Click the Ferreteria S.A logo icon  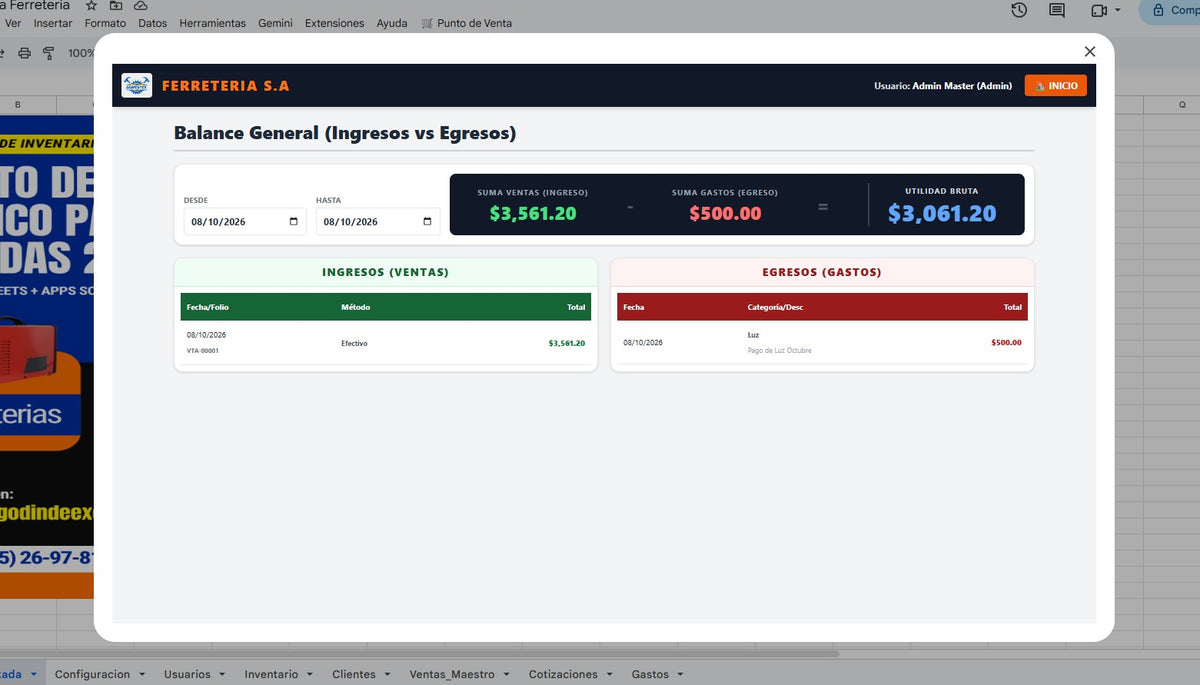pos(137,86)
